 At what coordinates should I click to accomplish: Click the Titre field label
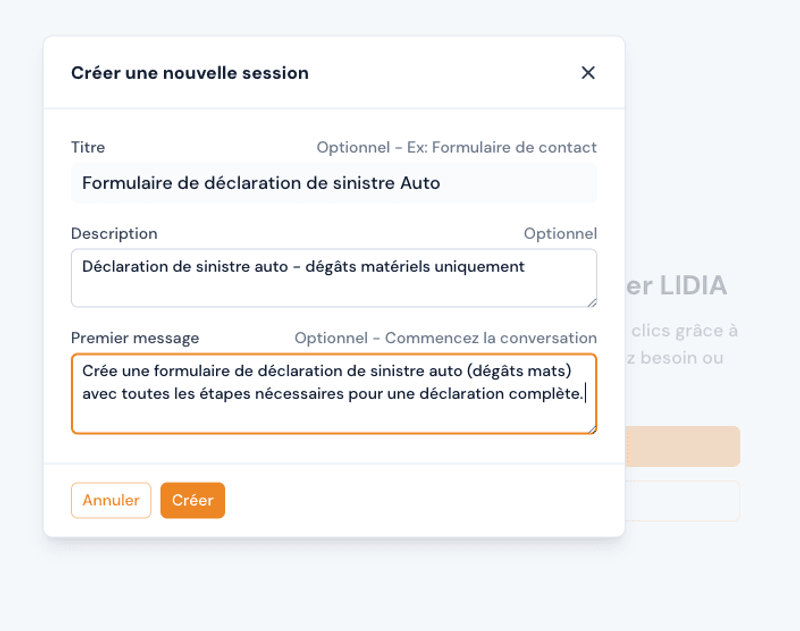(x=88, y=147)
